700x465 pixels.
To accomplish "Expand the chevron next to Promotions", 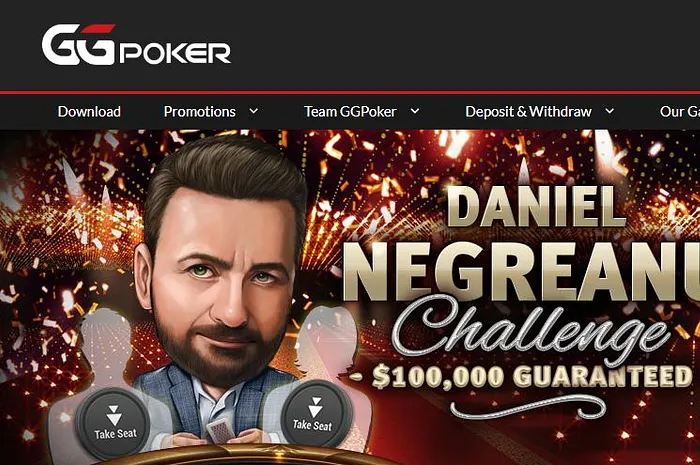I will (x=254, y=111).
